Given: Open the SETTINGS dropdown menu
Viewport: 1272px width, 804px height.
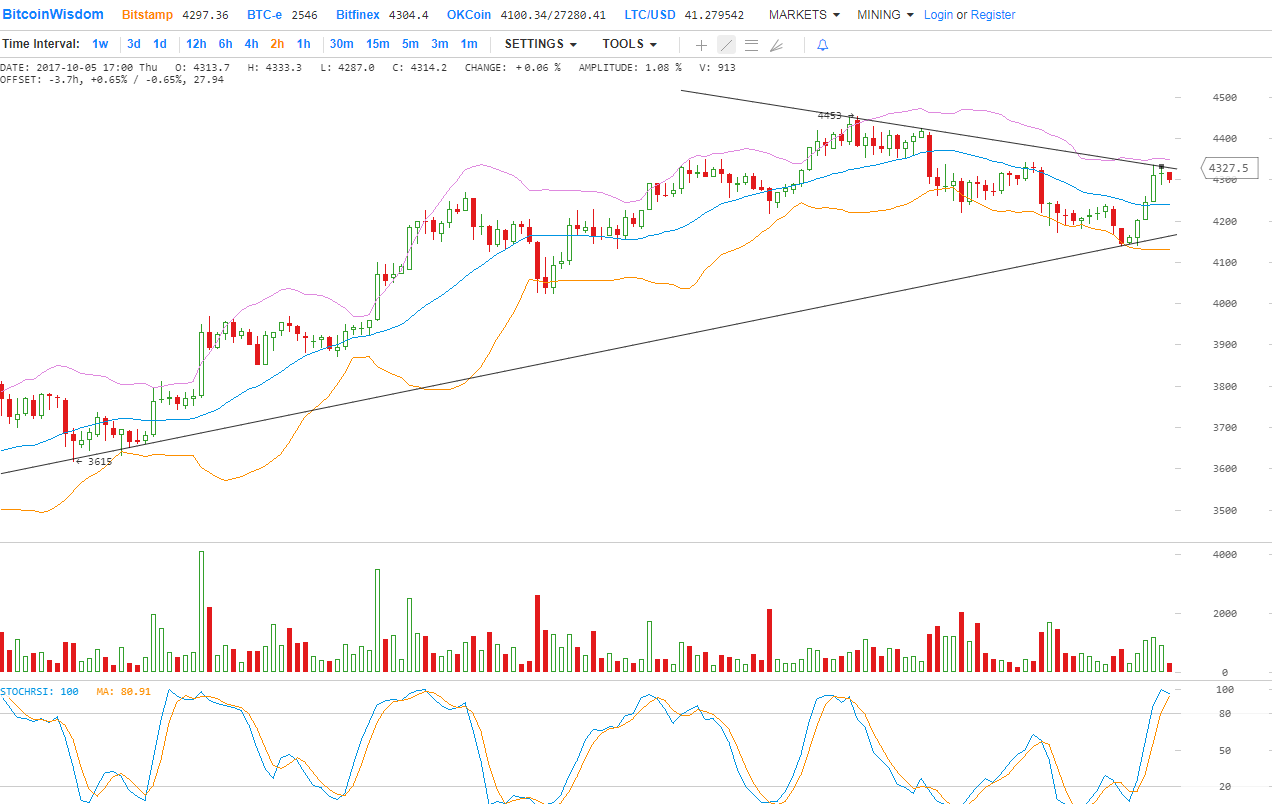Looking at the screenshot, I should [540, 44].
